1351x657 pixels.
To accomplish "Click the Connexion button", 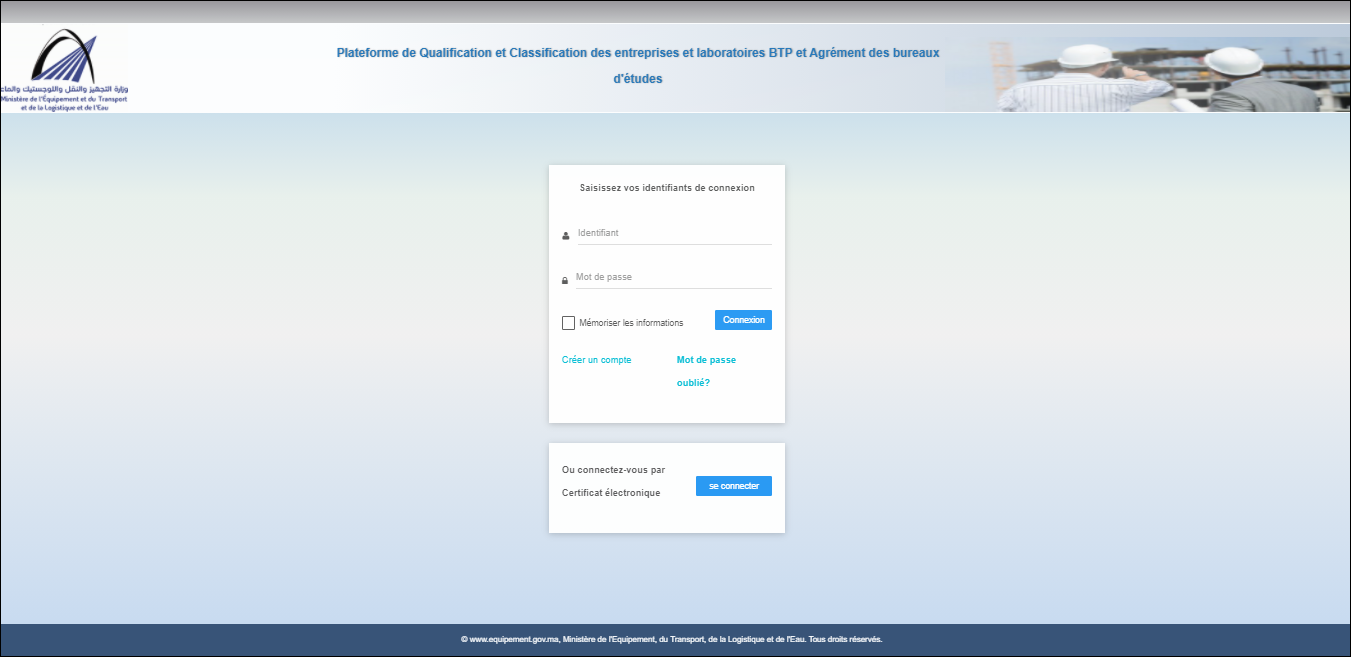I will 743,320.
